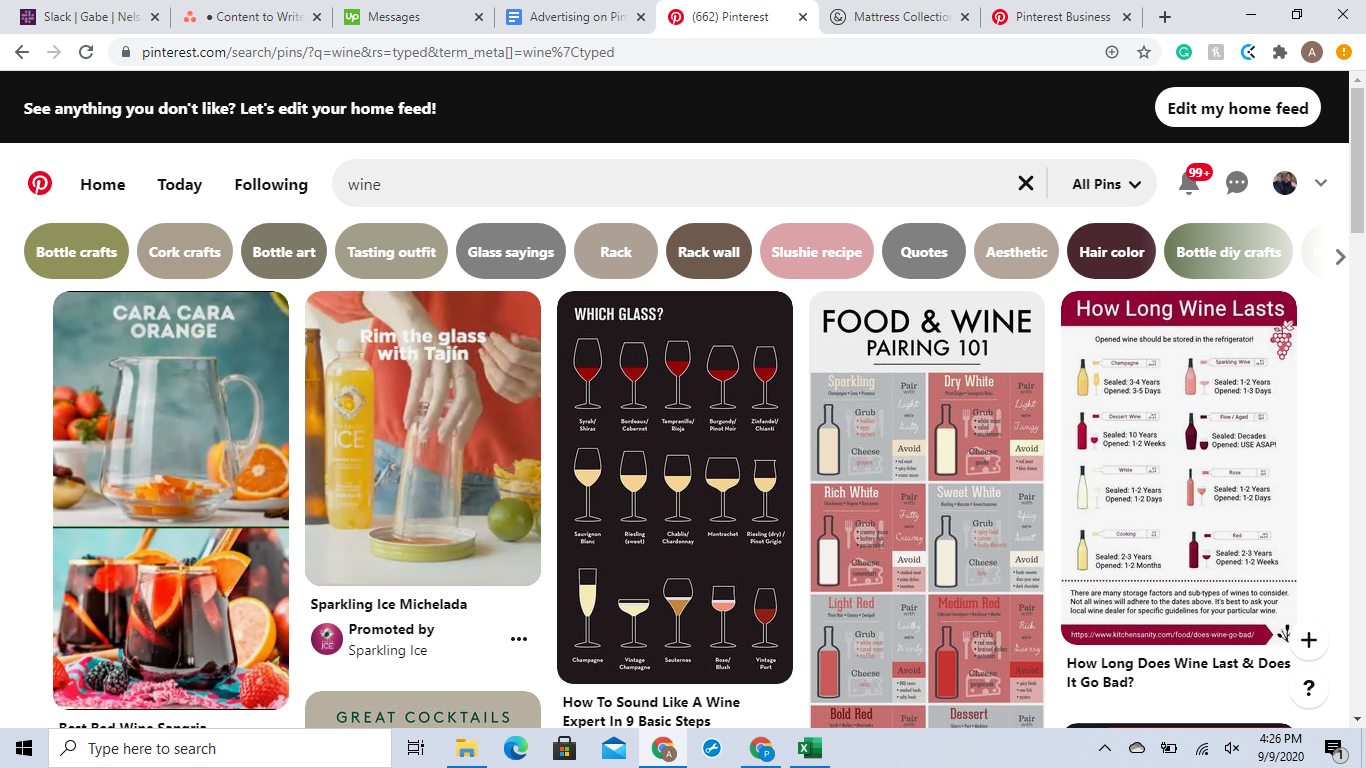1366x768 pixels.
Task: Select the Rack filter chip
Action: [616, 252]
